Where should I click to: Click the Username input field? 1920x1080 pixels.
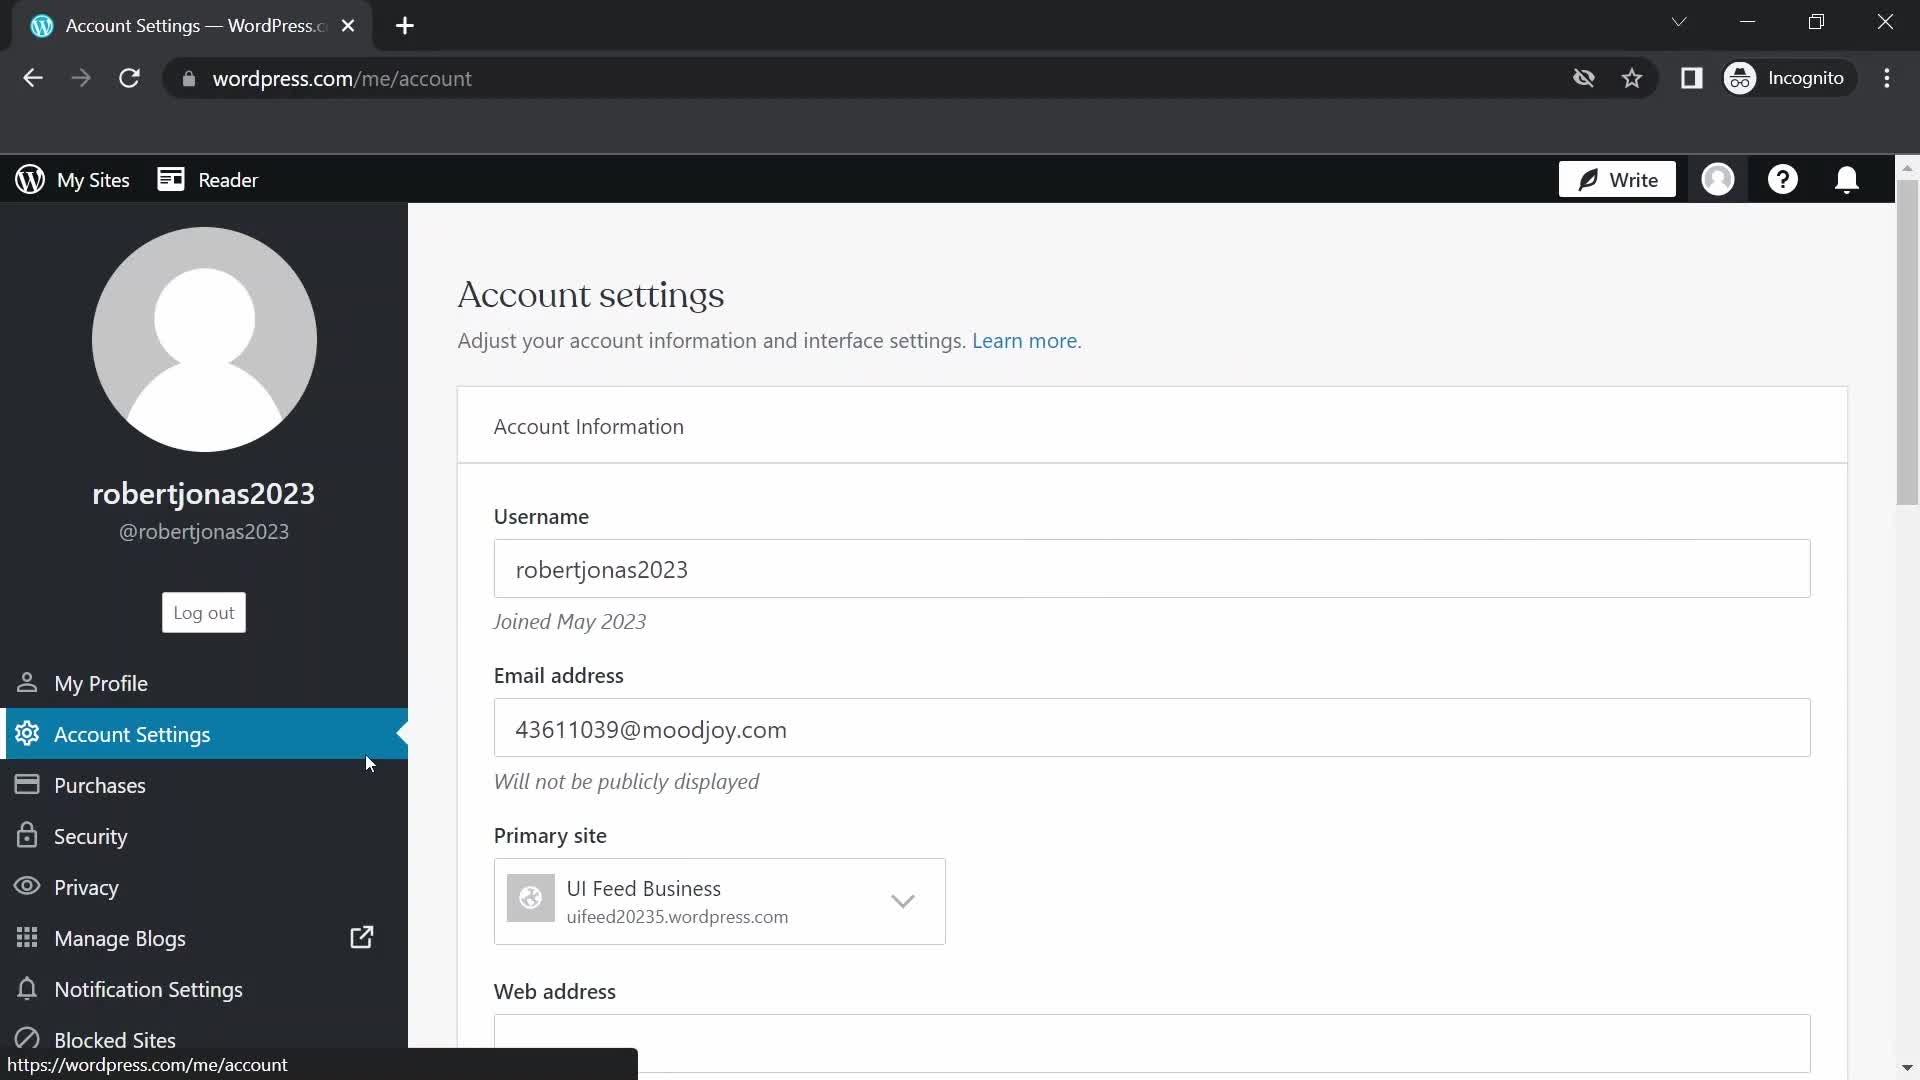1150,568
